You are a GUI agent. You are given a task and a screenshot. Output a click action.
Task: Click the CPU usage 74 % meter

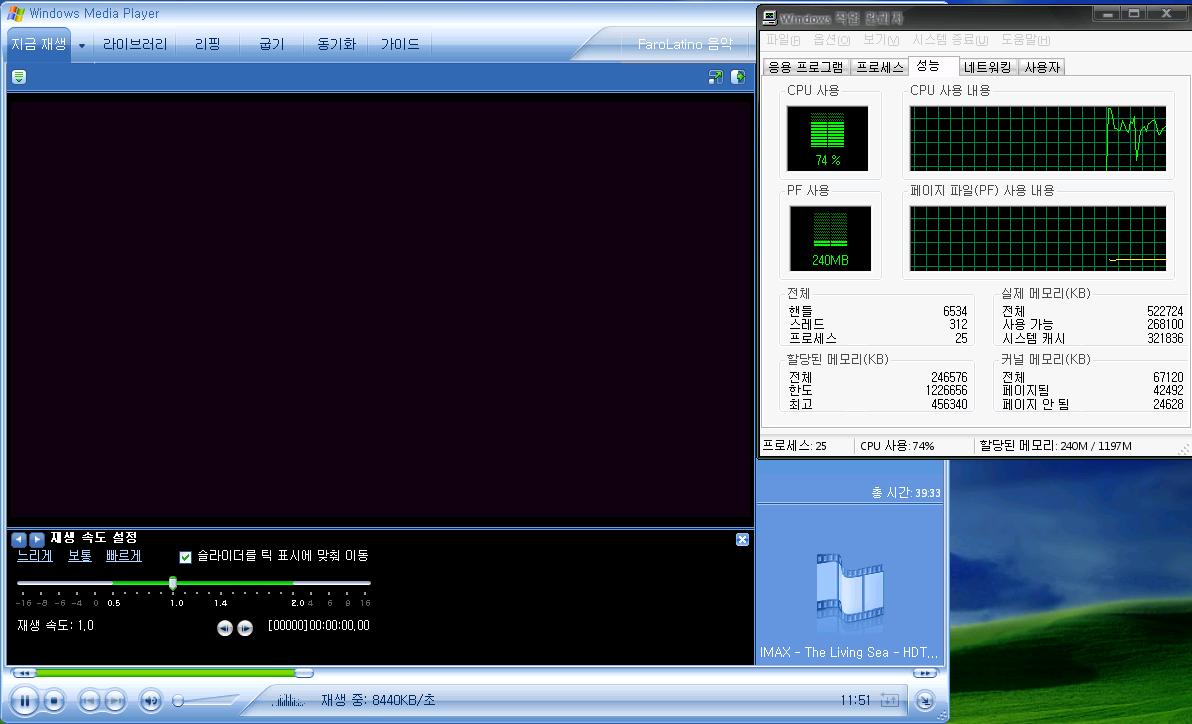click(827, 138)
